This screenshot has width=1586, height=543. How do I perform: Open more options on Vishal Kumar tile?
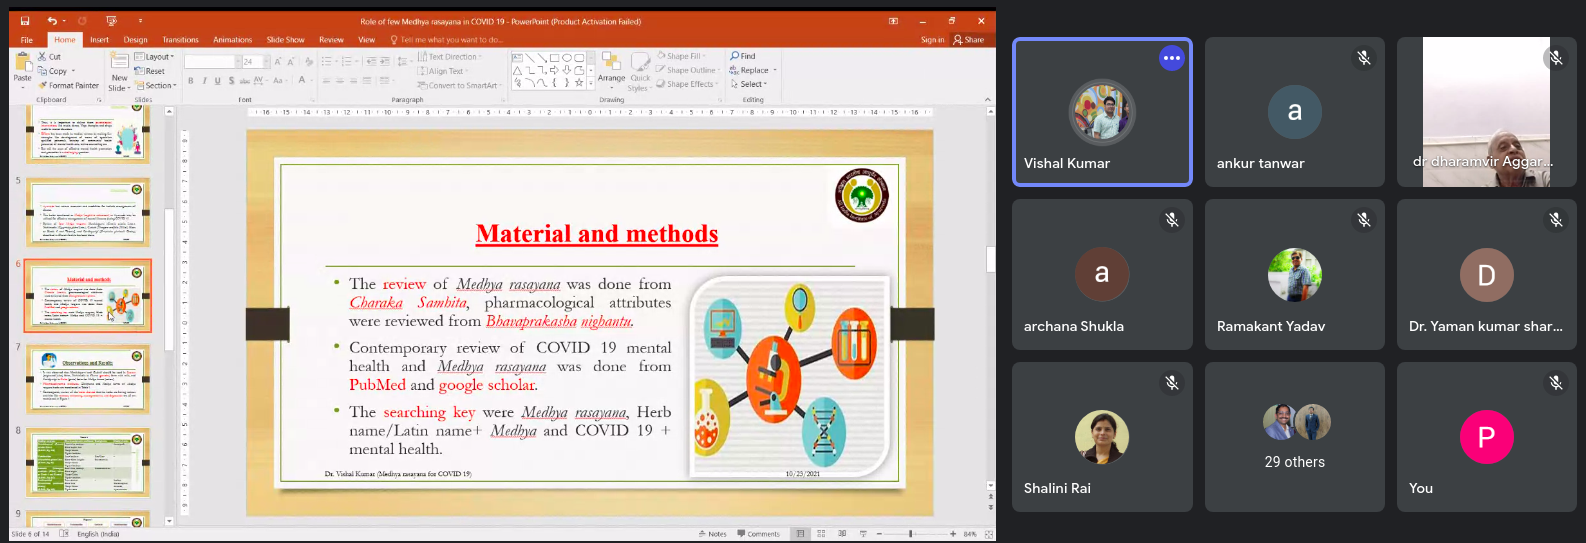1172,58
